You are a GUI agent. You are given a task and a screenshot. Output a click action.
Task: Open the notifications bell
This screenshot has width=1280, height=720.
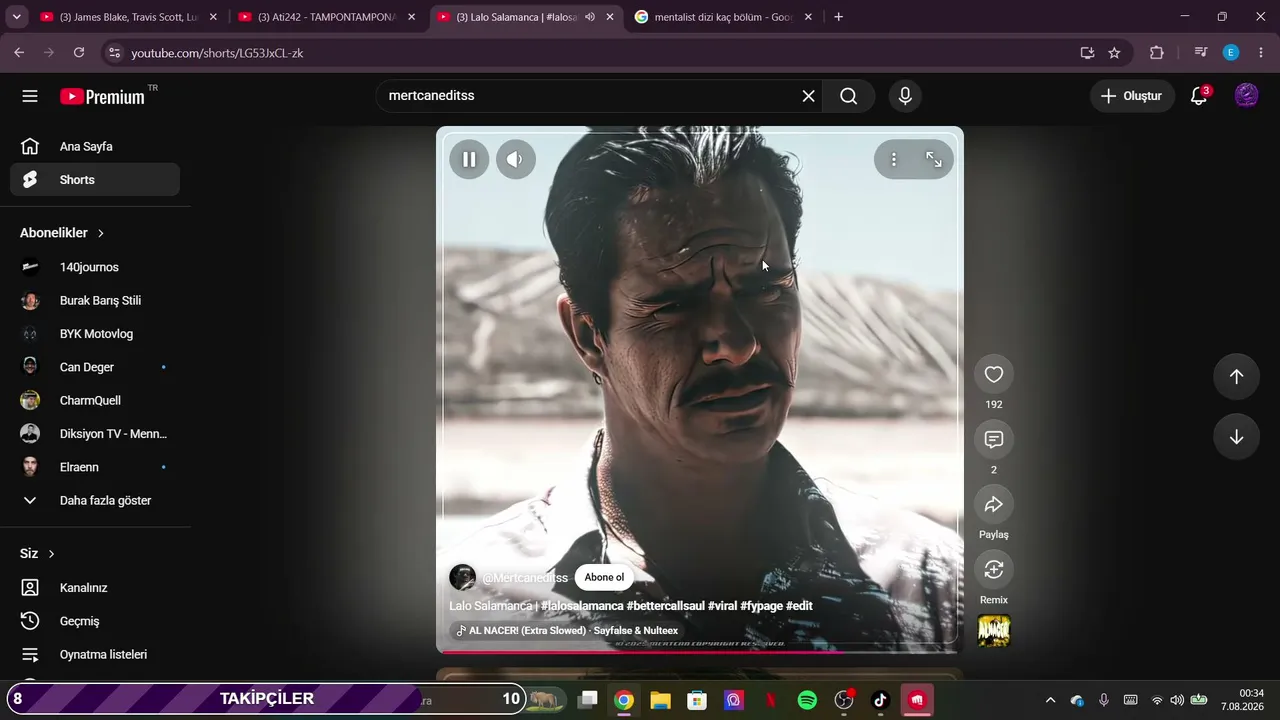coord(1199,96)
